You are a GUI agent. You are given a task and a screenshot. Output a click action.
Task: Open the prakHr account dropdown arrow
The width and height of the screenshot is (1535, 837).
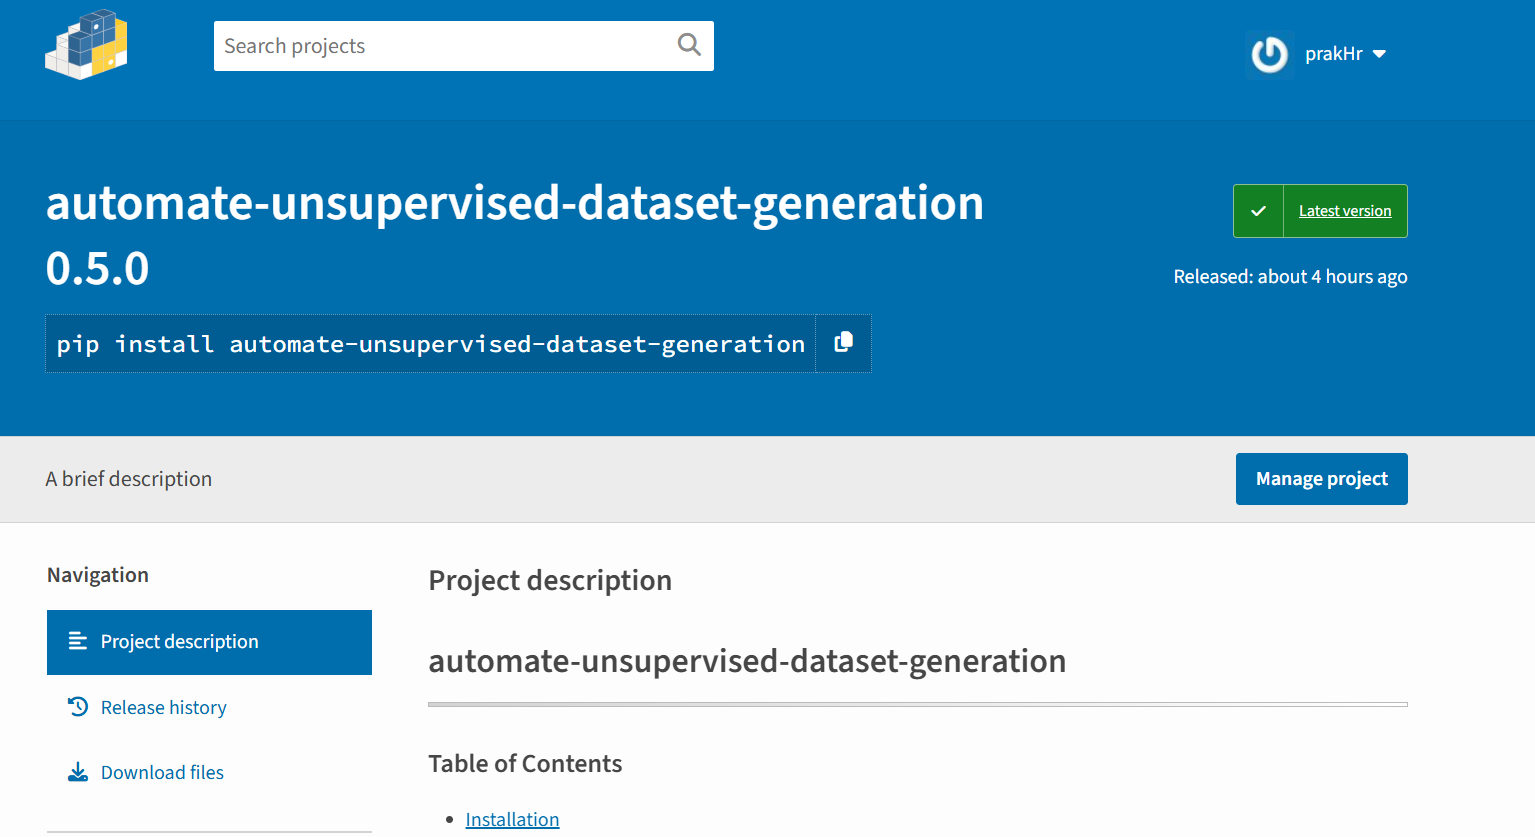(1380, 54)
